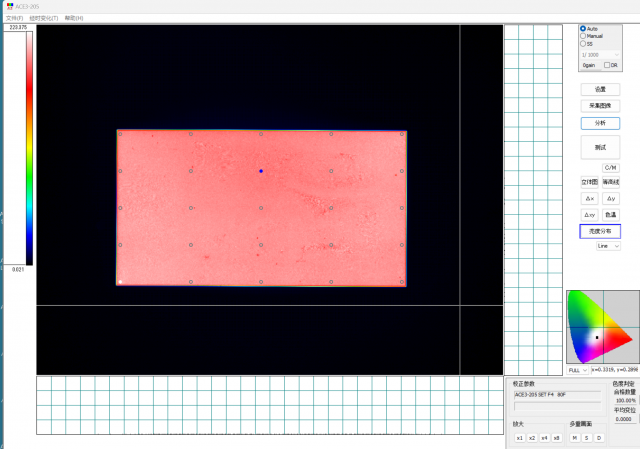Viewport: 640px width, 449px height.
Task: Open the 帮助(H) menu
Action: pyautogui.click(x=74, y=18)
